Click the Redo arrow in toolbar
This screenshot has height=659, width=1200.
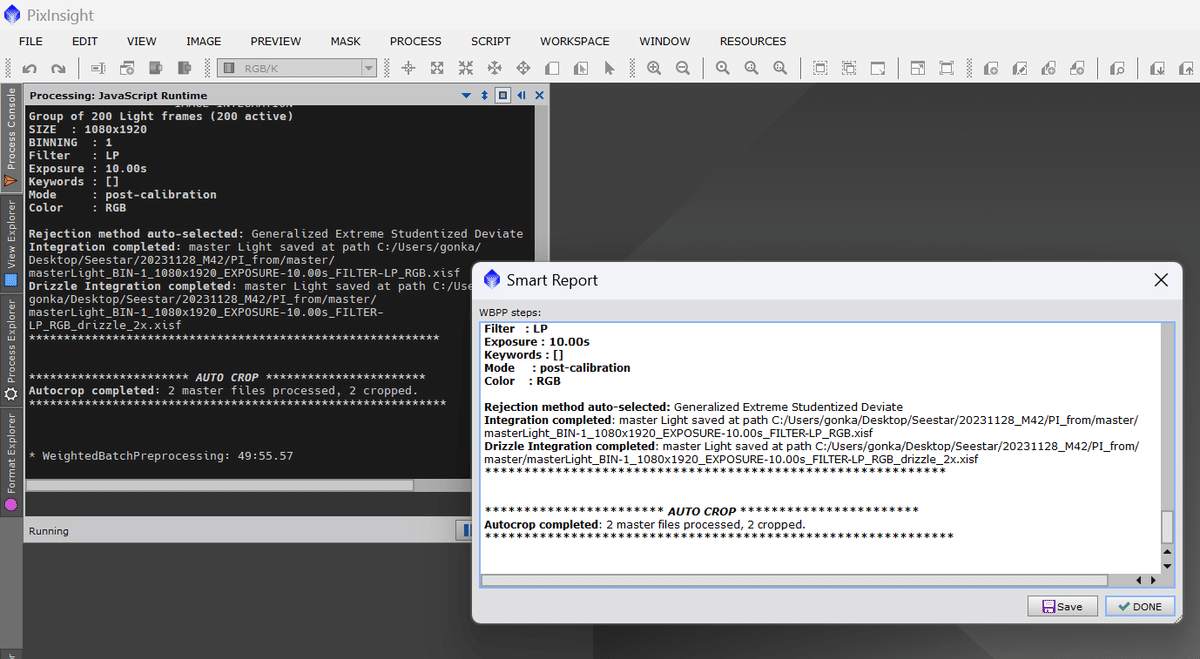click(58, 68)
